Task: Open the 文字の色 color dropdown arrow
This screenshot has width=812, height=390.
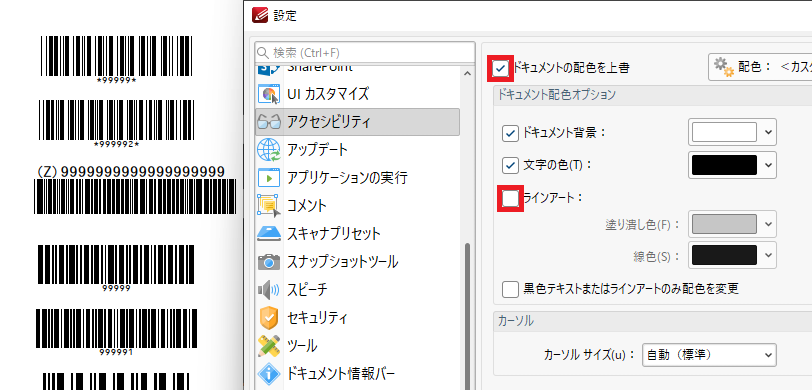Action: coord(768,165)
